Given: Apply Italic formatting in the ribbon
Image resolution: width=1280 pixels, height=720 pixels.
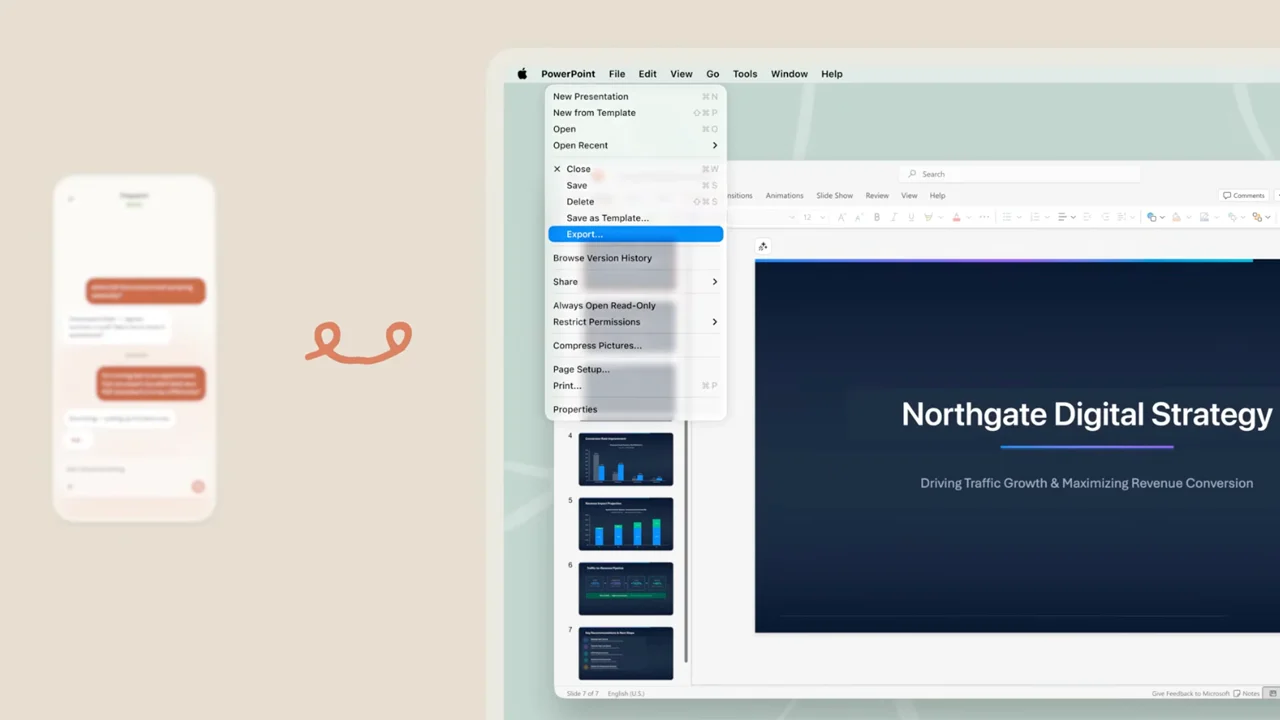Looking at the screenshot, I should (894, 217).
